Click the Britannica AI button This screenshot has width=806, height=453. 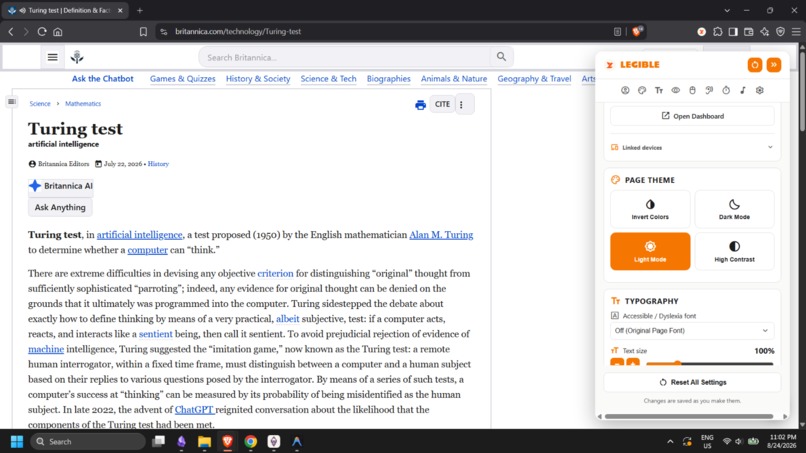61,186
